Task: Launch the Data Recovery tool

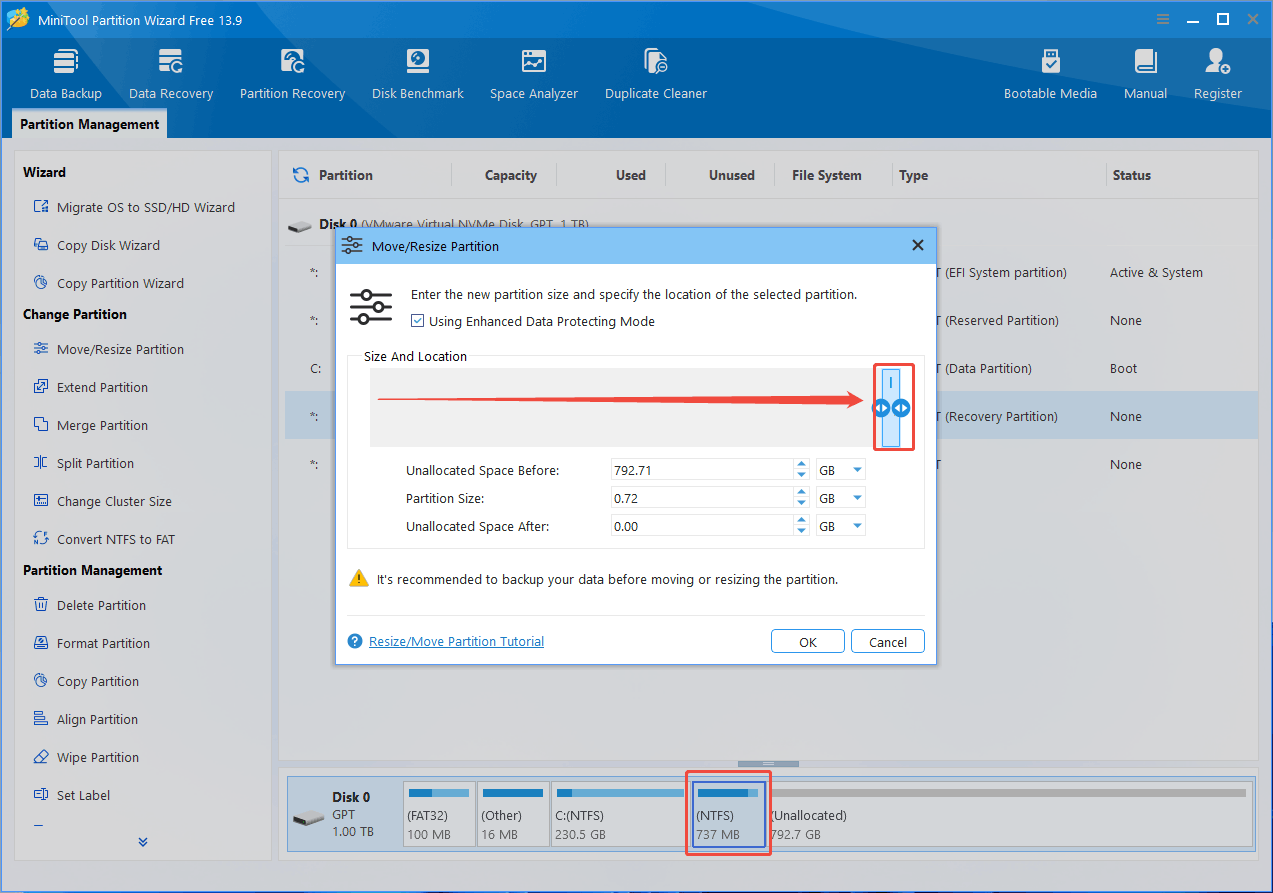Action: pos(171,74)
